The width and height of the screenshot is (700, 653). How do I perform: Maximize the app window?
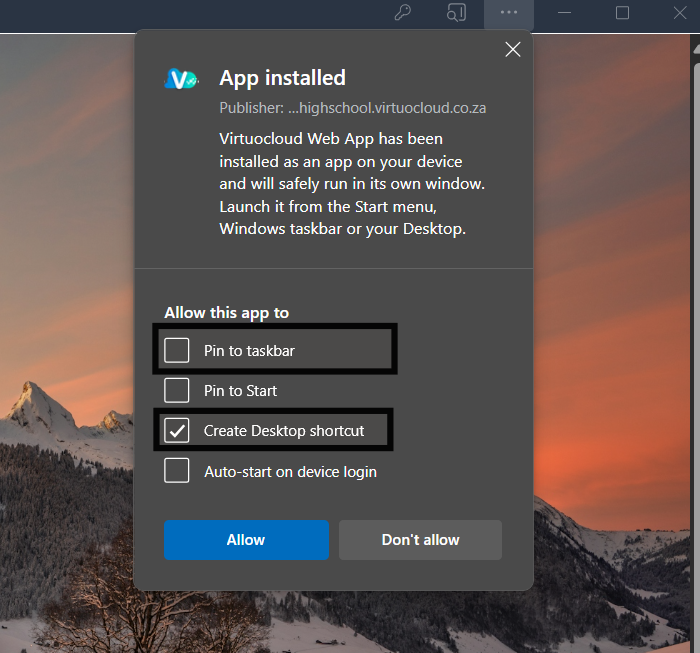(622, 13)
